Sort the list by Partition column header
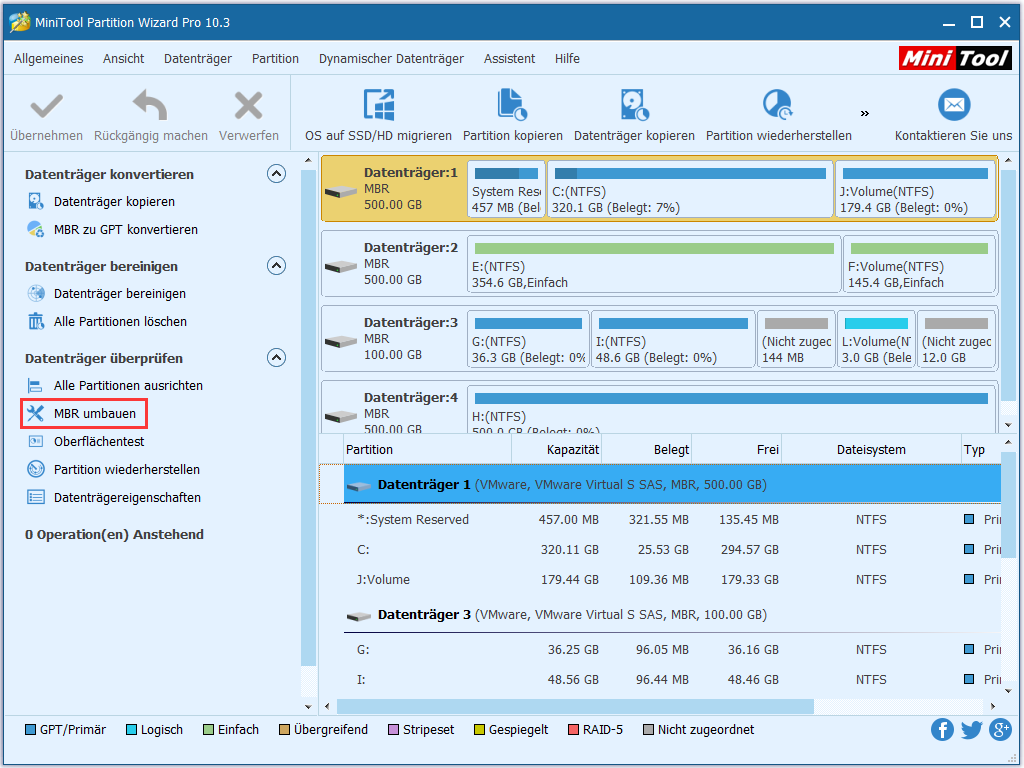This screenshot has width=1024, height=768. (x=427, y=450)
